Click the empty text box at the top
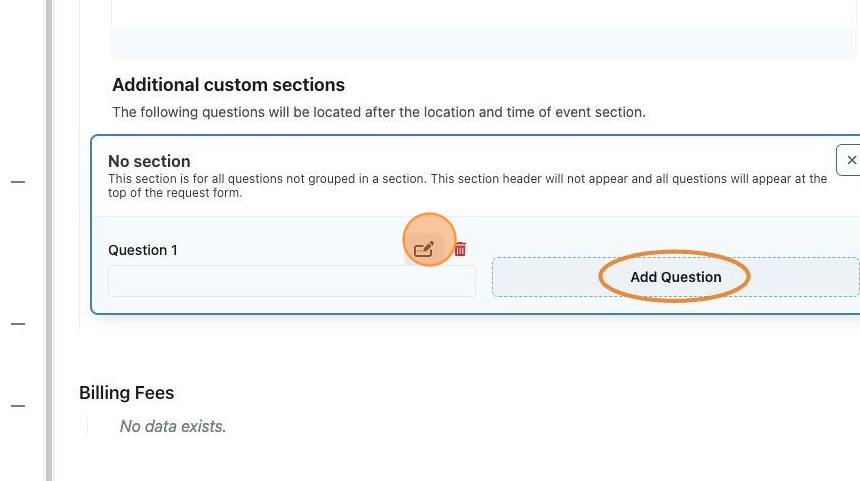 click(x=484, y=13)
